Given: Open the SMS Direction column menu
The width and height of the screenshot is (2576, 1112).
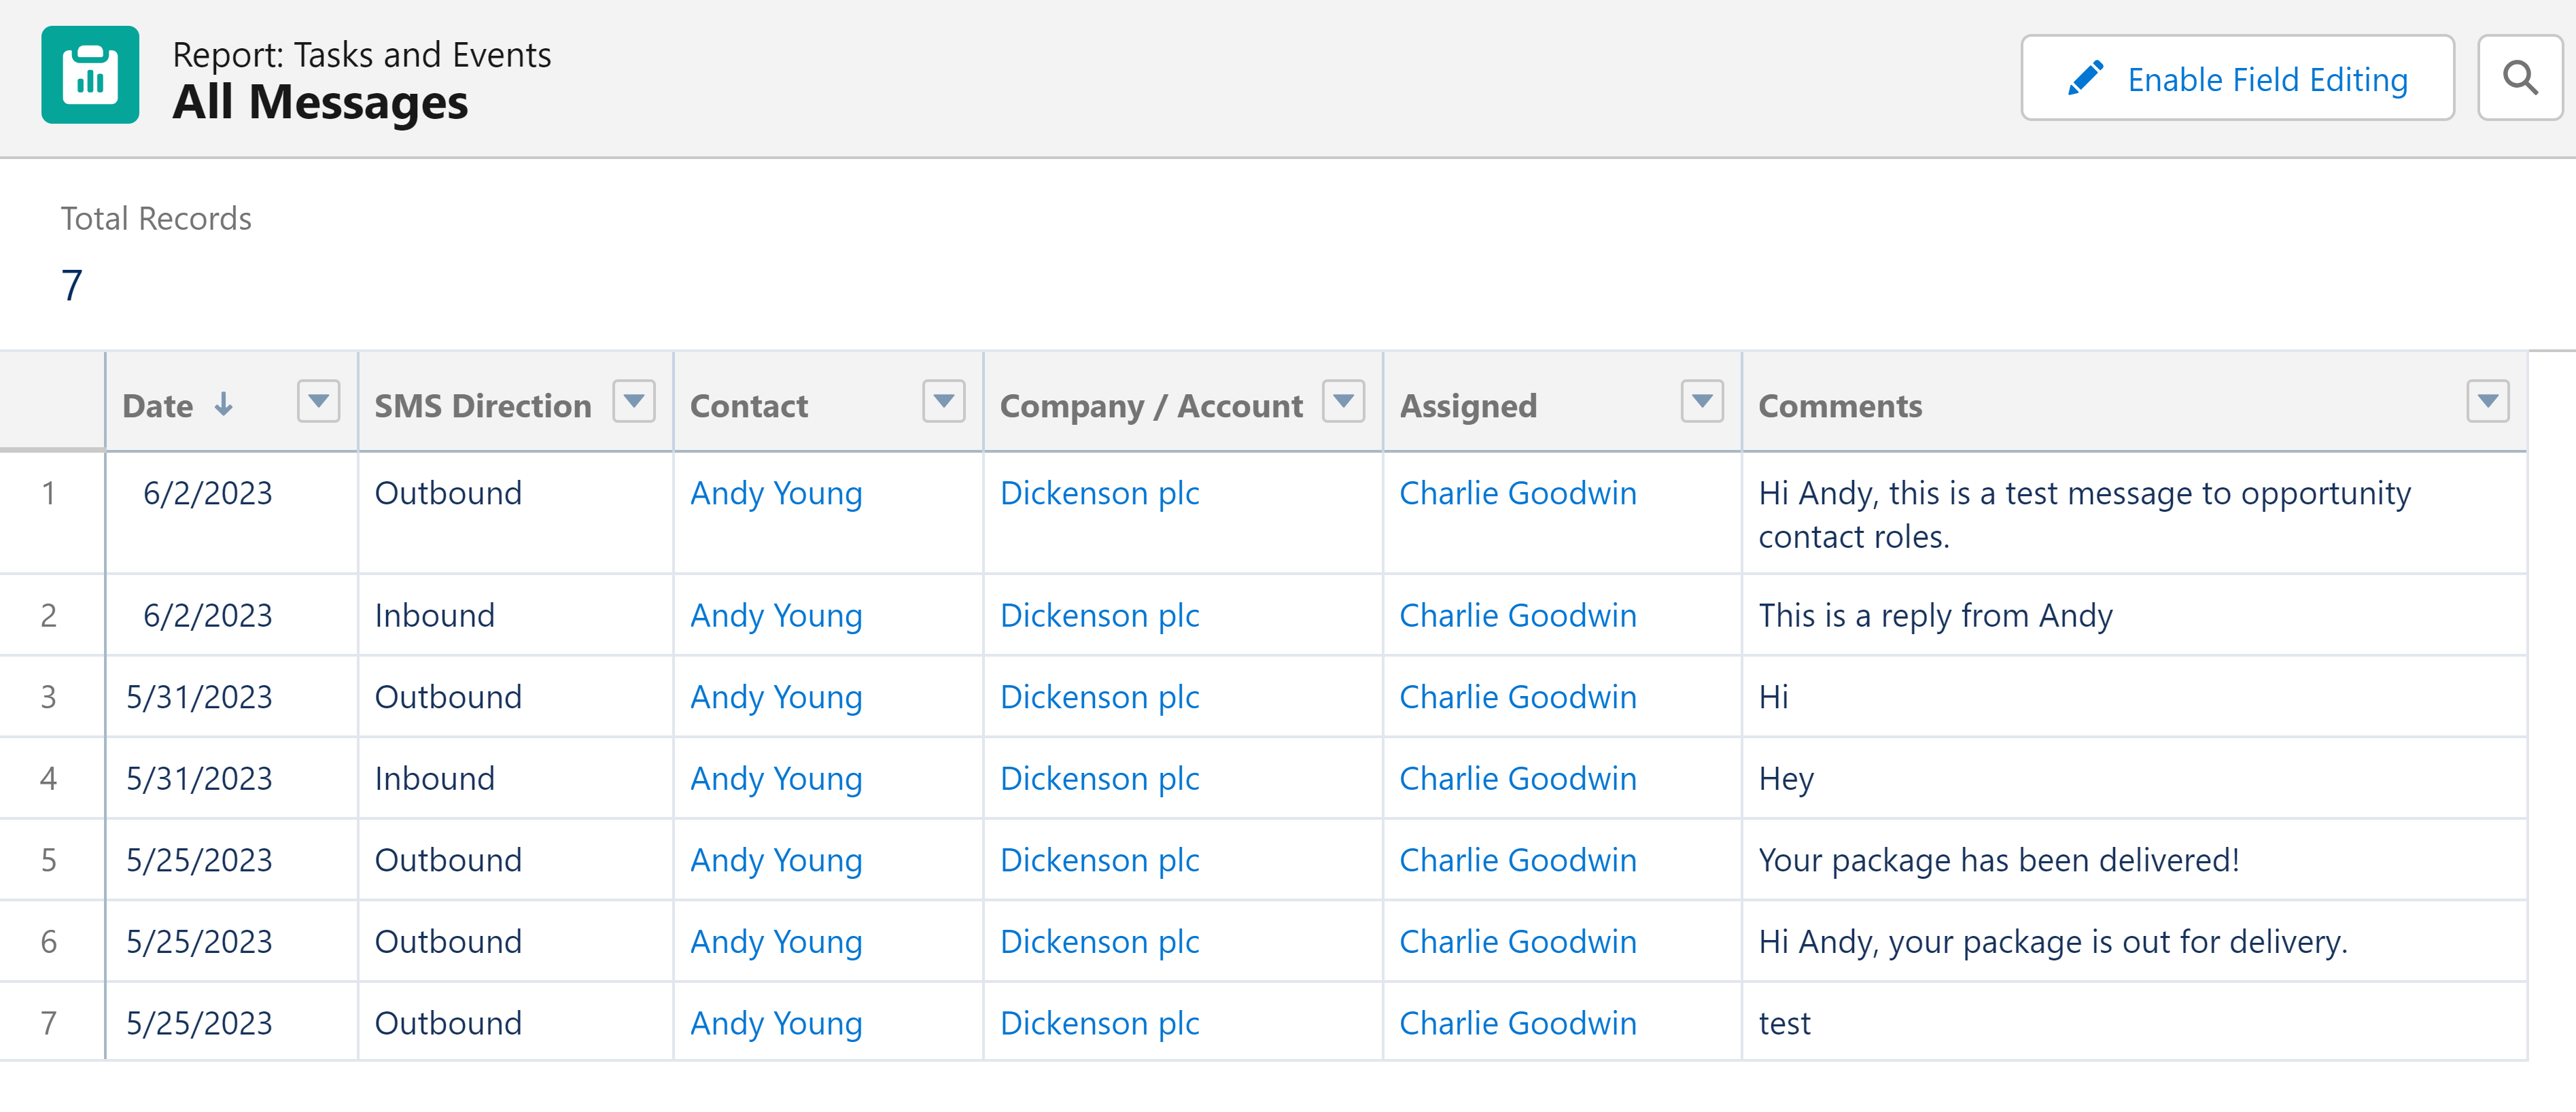Looking at the screenshot, I should [634, 401].
